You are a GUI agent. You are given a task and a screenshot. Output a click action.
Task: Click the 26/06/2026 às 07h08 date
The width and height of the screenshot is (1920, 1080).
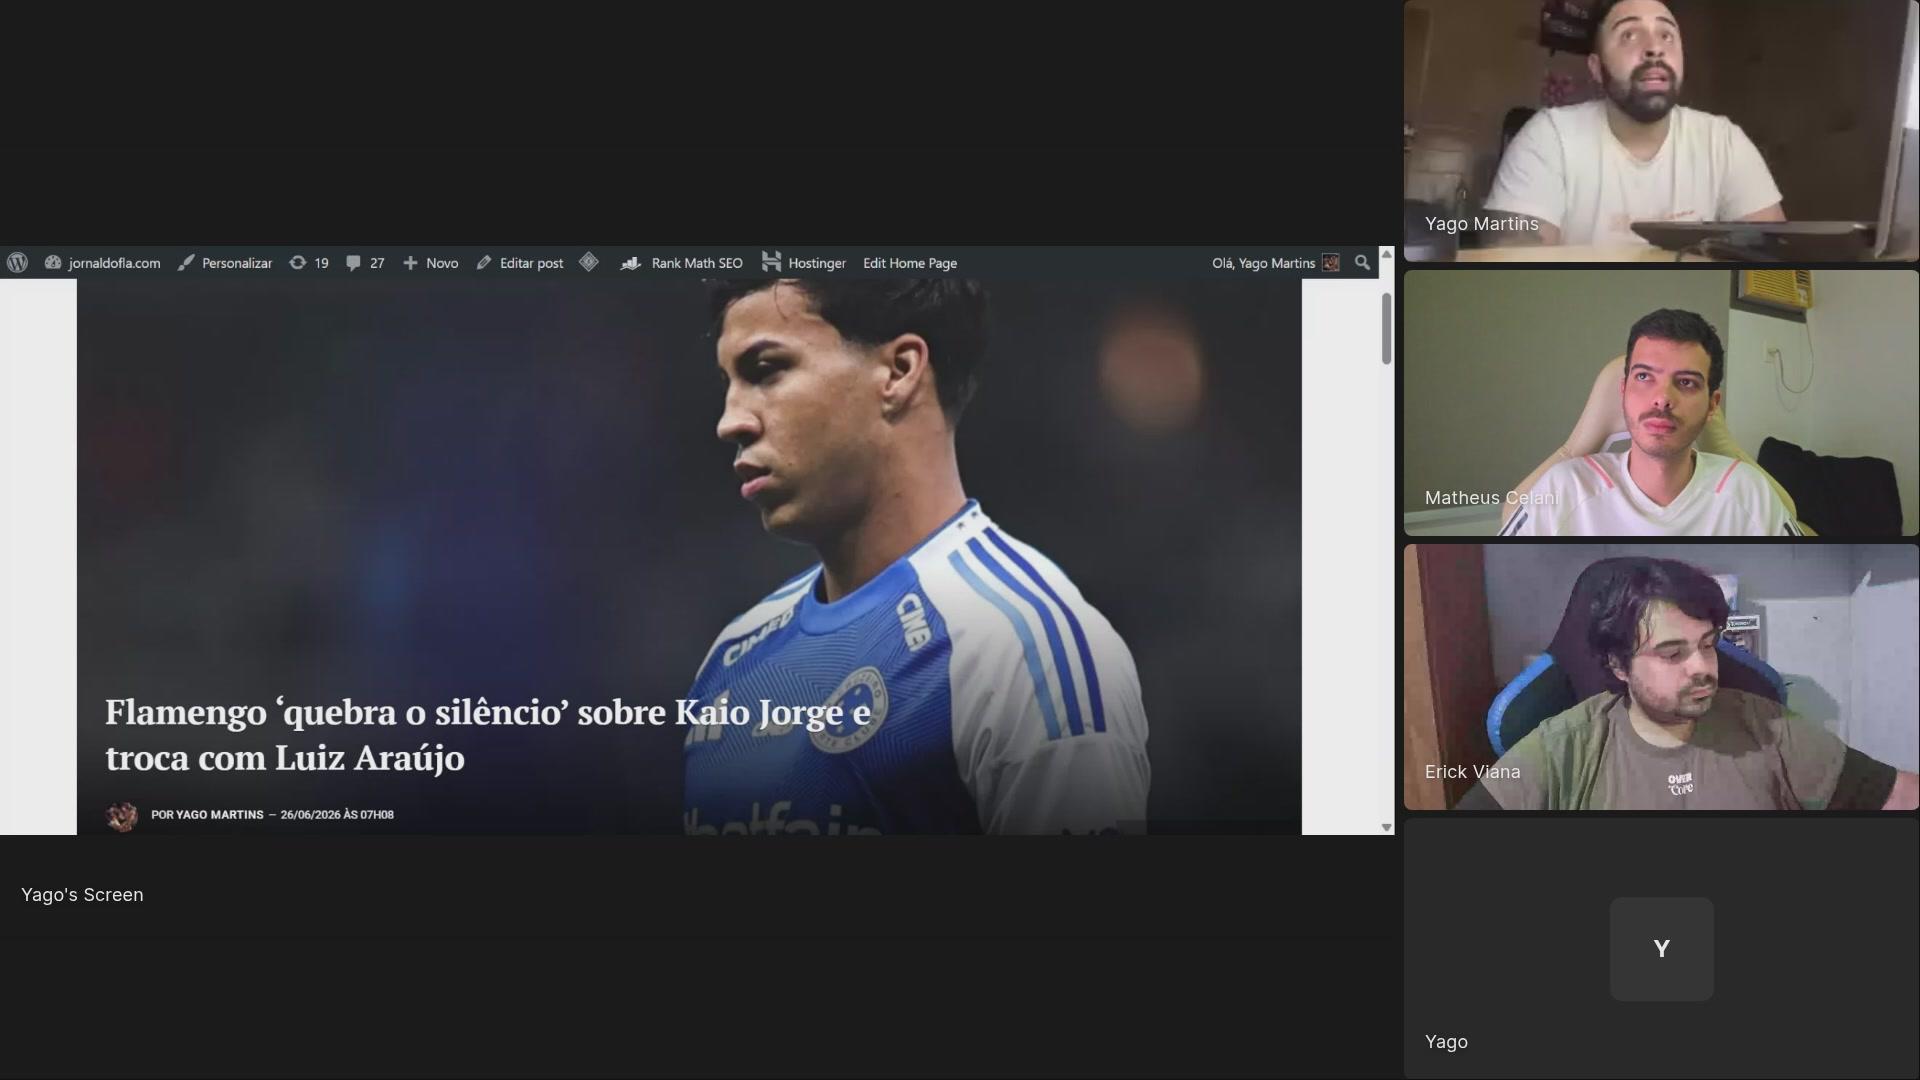point(337,815)
